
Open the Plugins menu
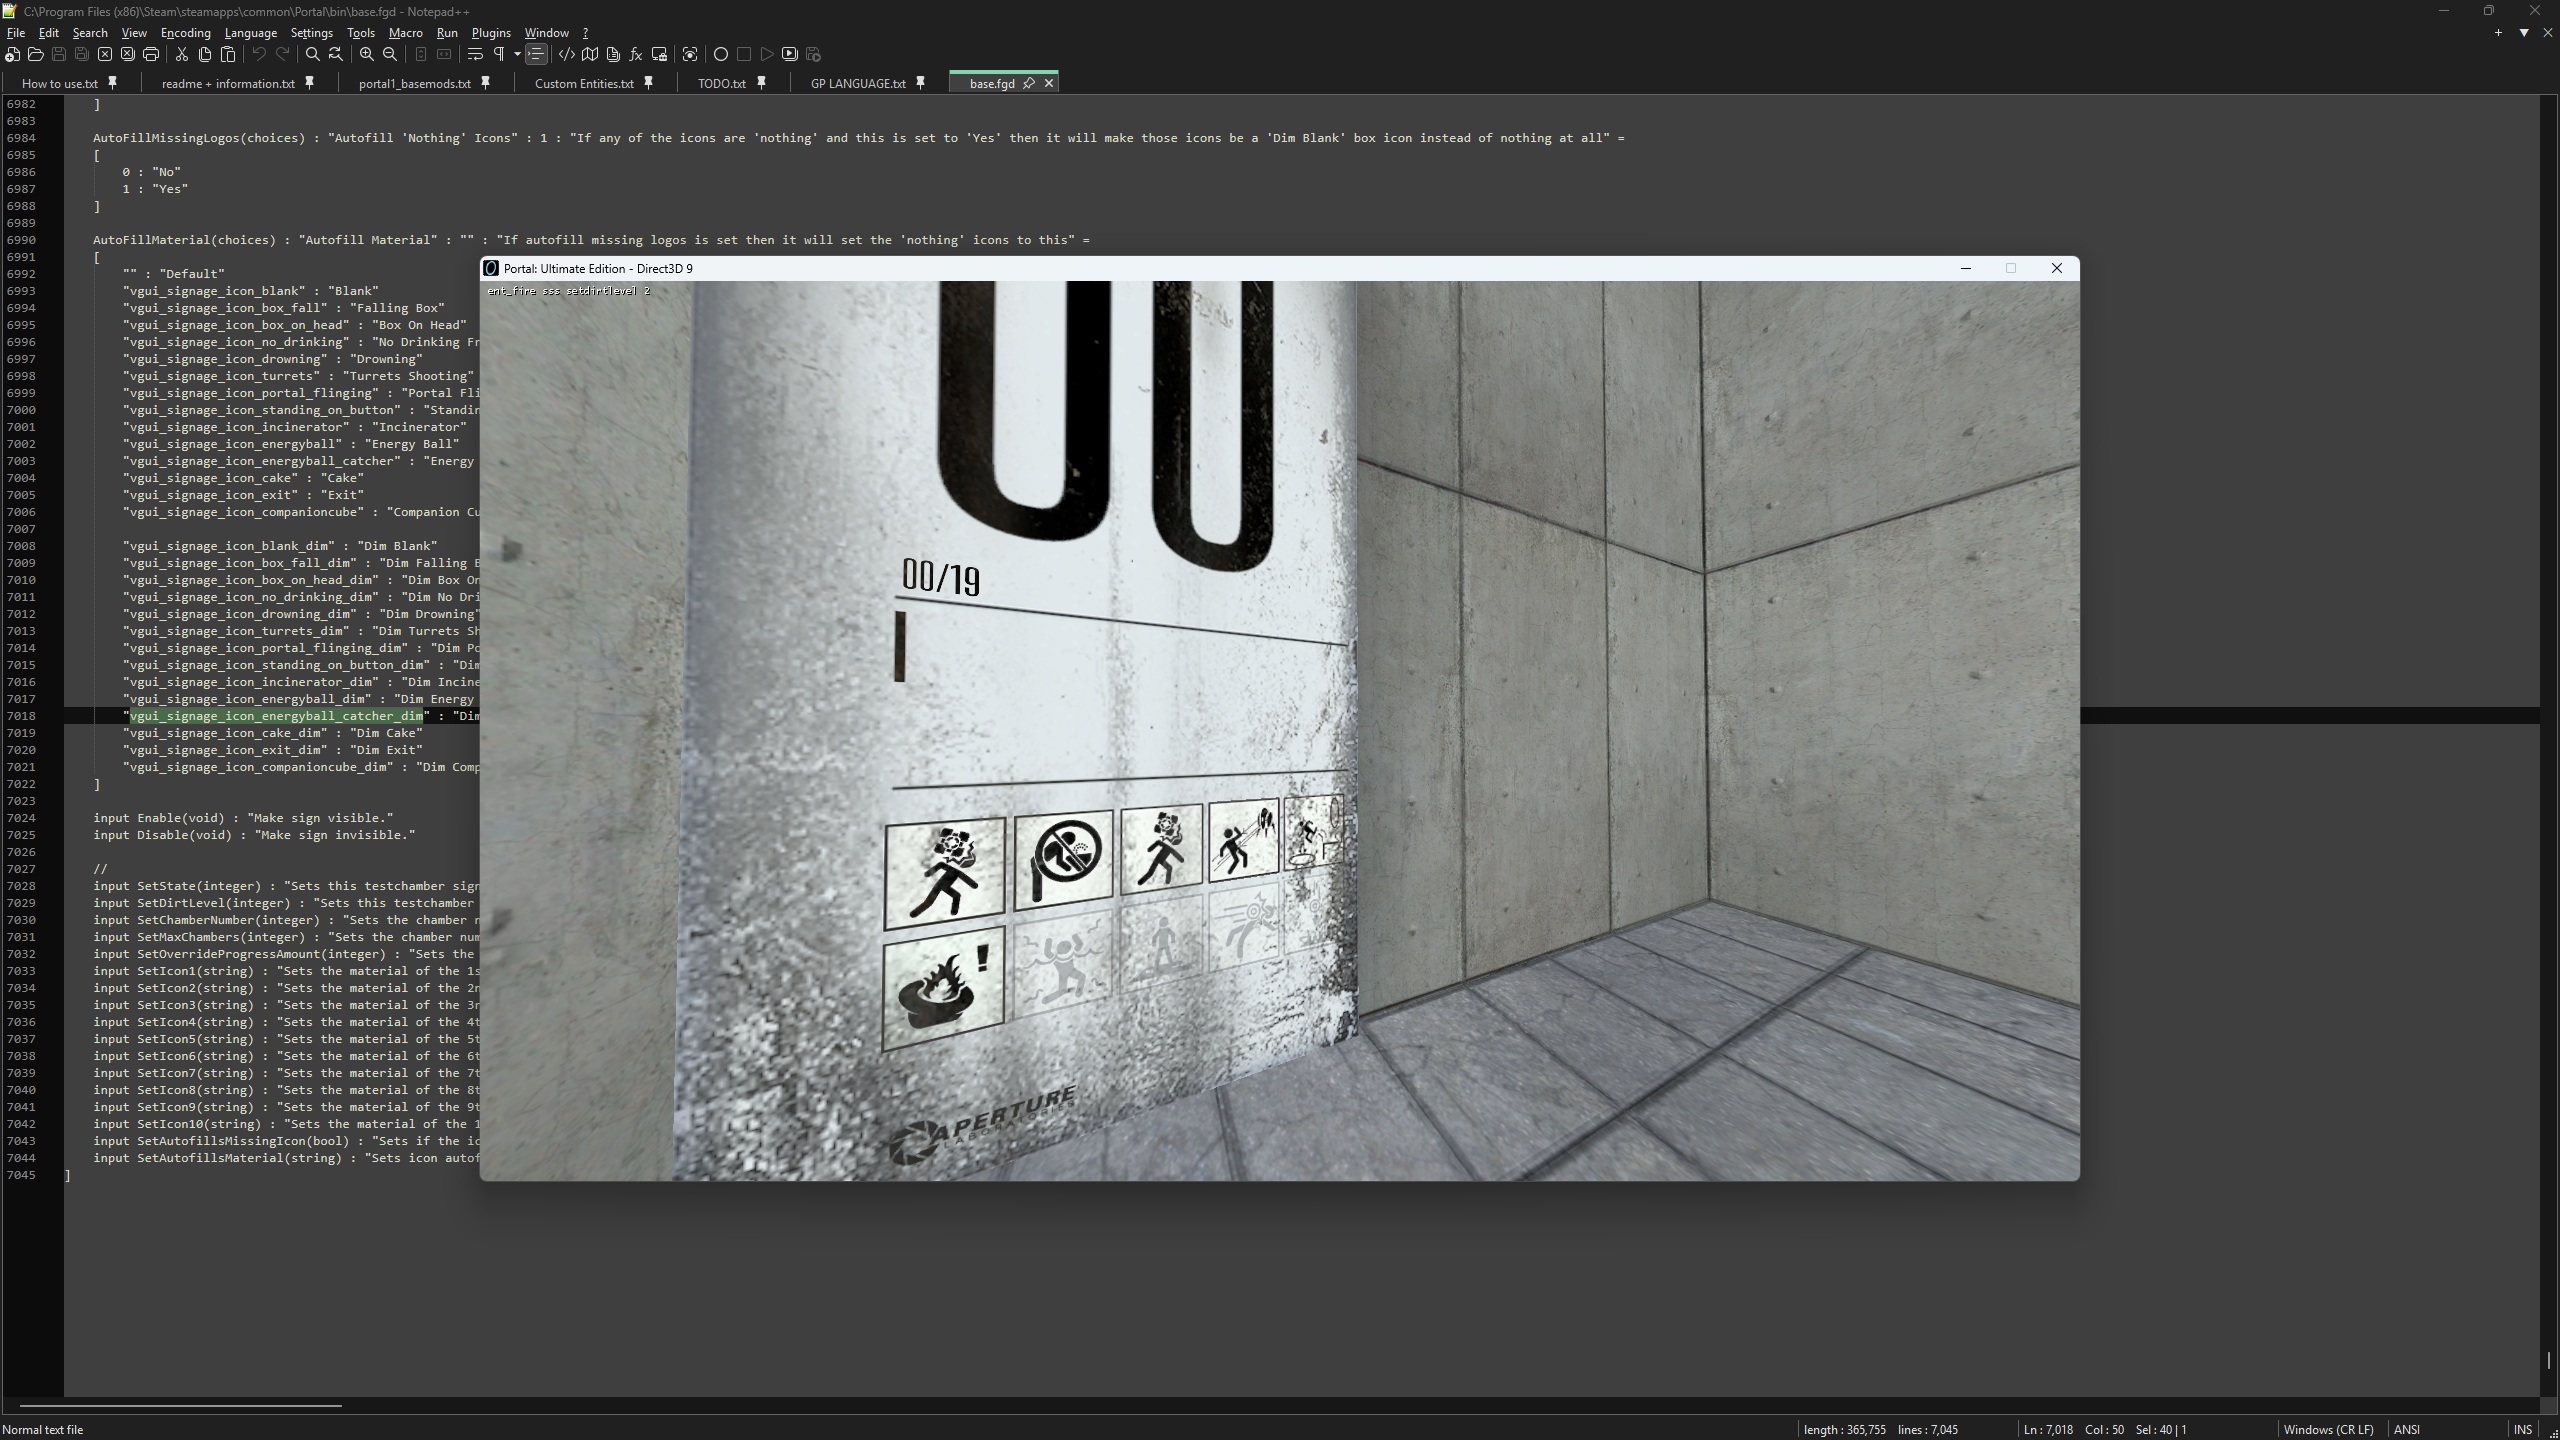tap(491, 33)
